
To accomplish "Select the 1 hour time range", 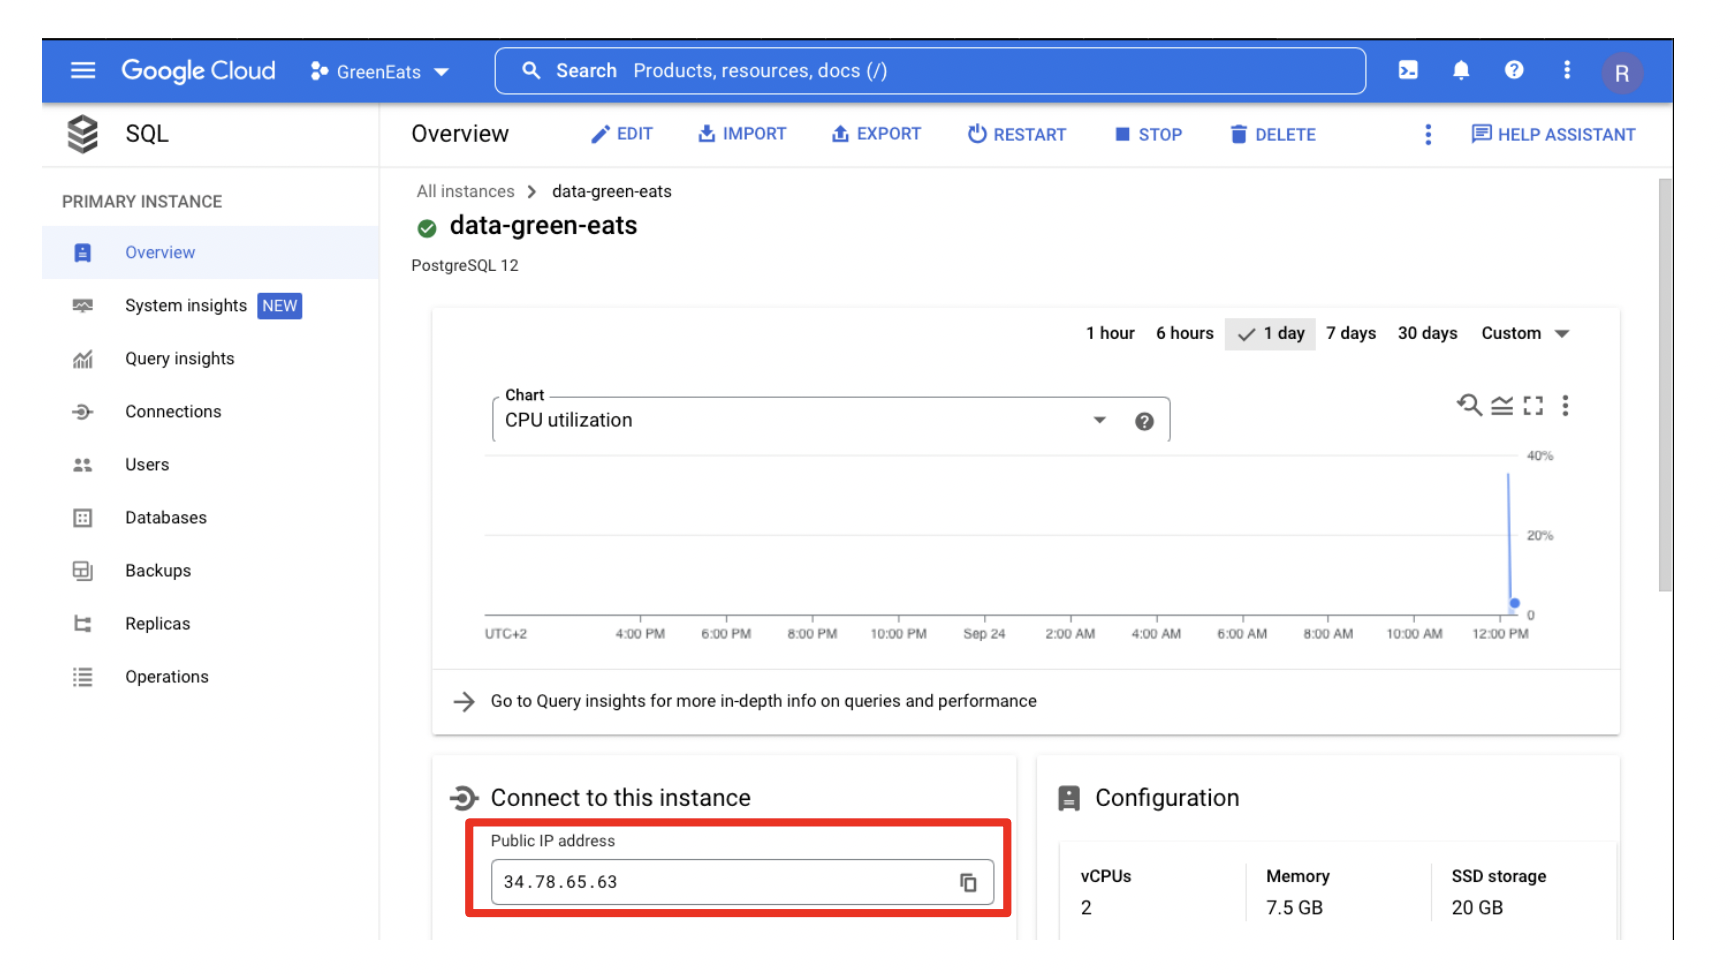I will pyautogui.click(x=1110, y=333).
